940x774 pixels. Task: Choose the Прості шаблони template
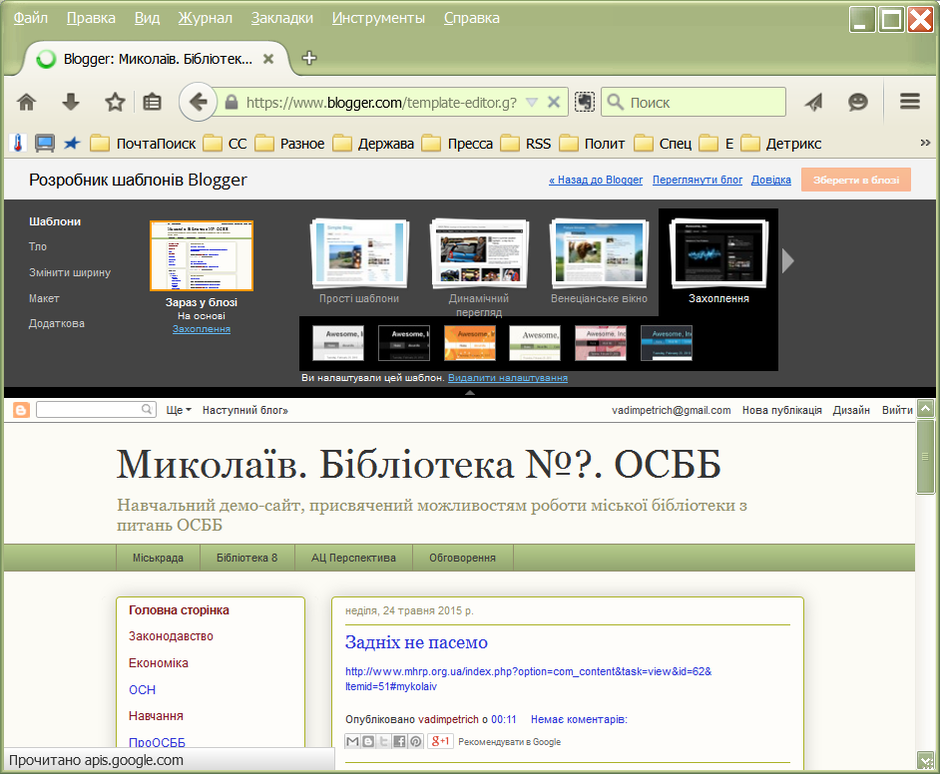pos(359,254)
